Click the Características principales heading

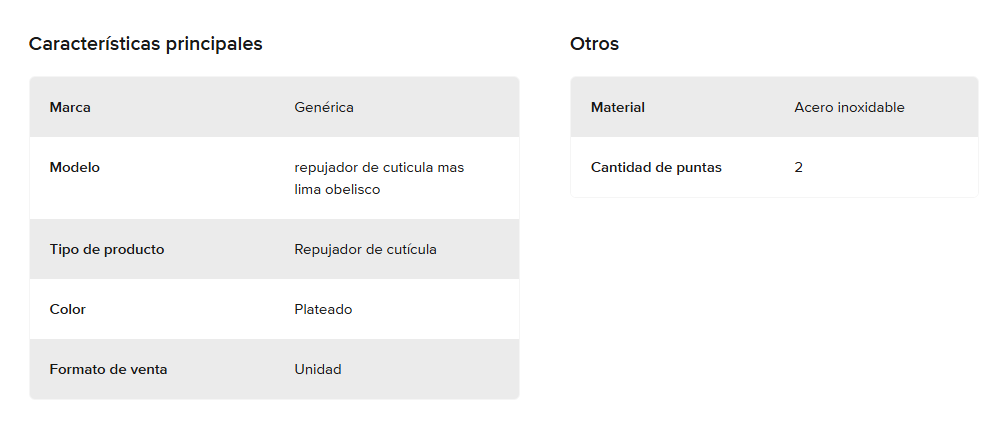(146, 44)
